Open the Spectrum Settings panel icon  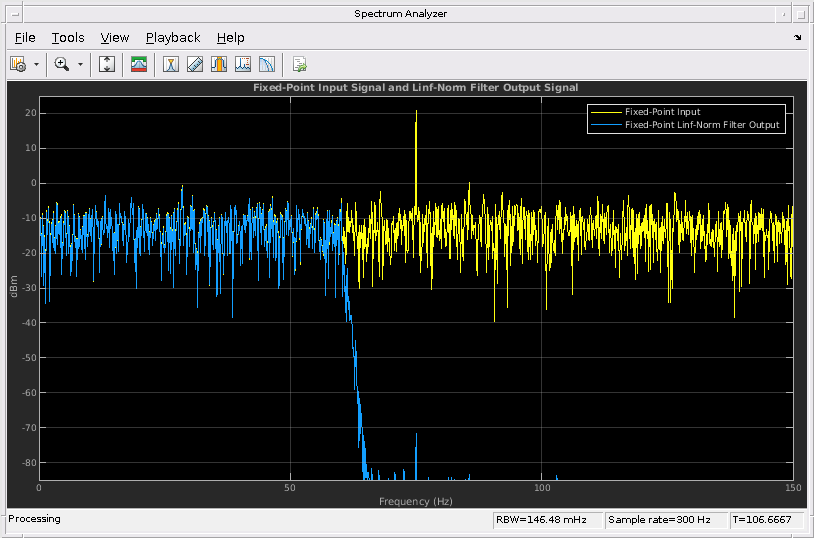click(x=140, y=64)
